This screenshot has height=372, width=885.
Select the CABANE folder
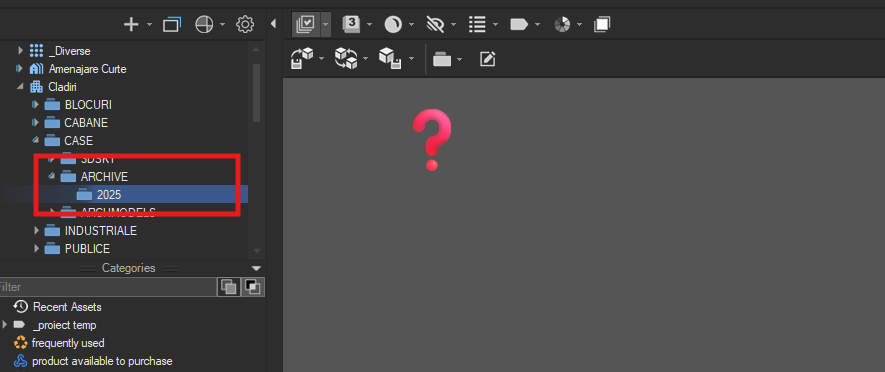pos(86,122)
